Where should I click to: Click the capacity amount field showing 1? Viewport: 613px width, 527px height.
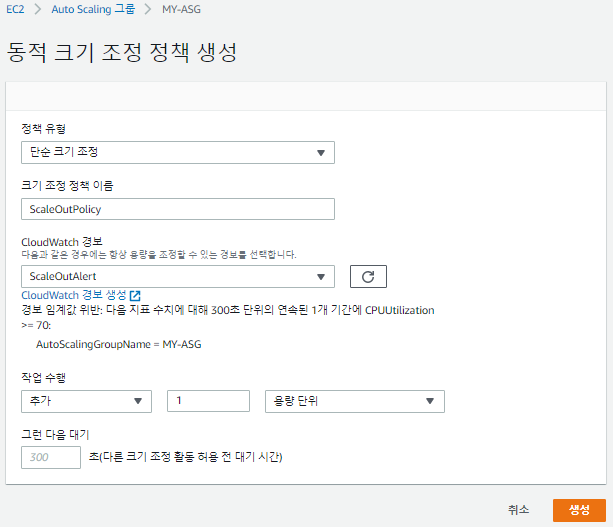click(x=208, y=401)
